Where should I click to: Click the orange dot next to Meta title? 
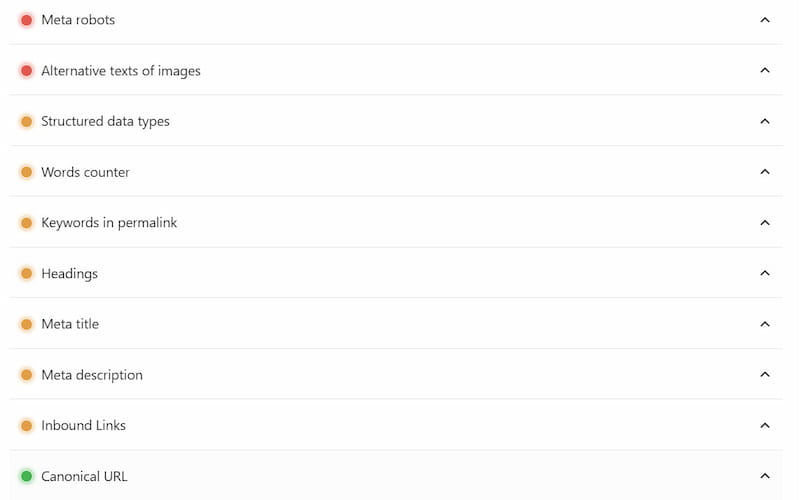click(27, 324)
